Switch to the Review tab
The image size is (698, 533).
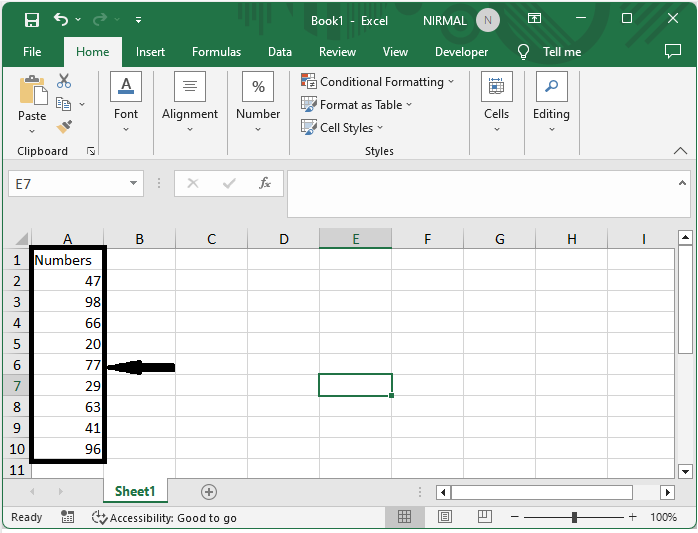click(x=337, y=52)
